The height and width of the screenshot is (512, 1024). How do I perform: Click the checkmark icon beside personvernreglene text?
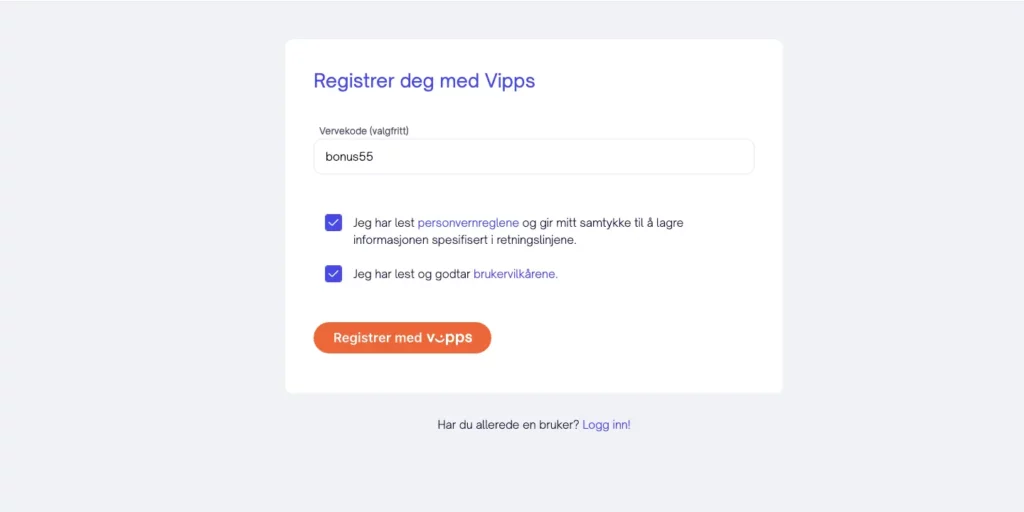[x=334, y=223]
